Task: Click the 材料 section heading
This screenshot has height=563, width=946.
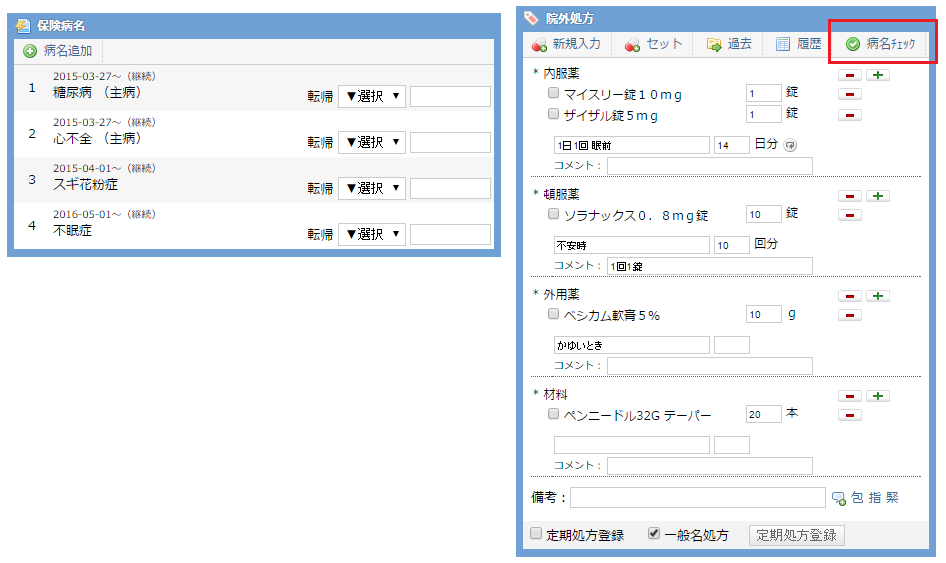Action: 555,395
